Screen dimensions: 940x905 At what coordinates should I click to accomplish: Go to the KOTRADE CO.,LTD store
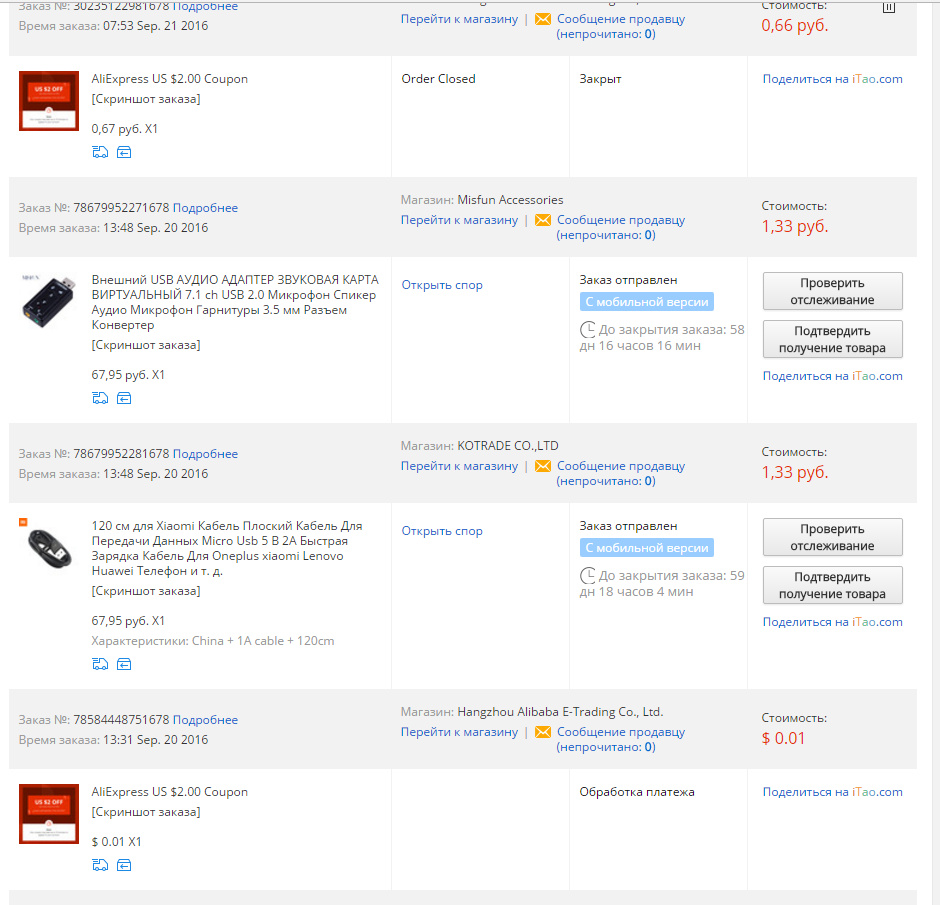pyautogui.click(x=459, y=466)
